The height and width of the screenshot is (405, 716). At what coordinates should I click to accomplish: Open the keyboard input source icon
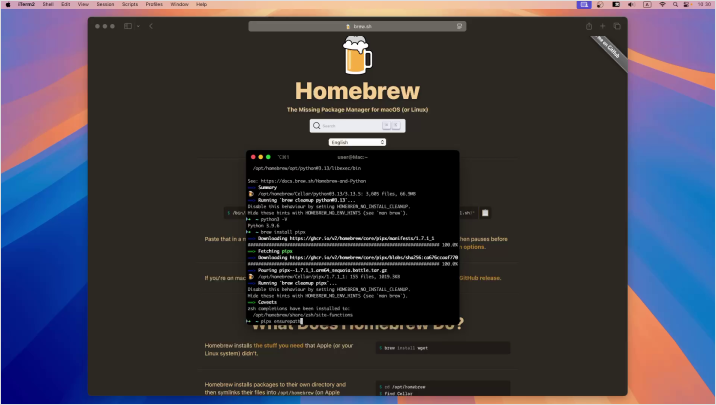(647, 4)
